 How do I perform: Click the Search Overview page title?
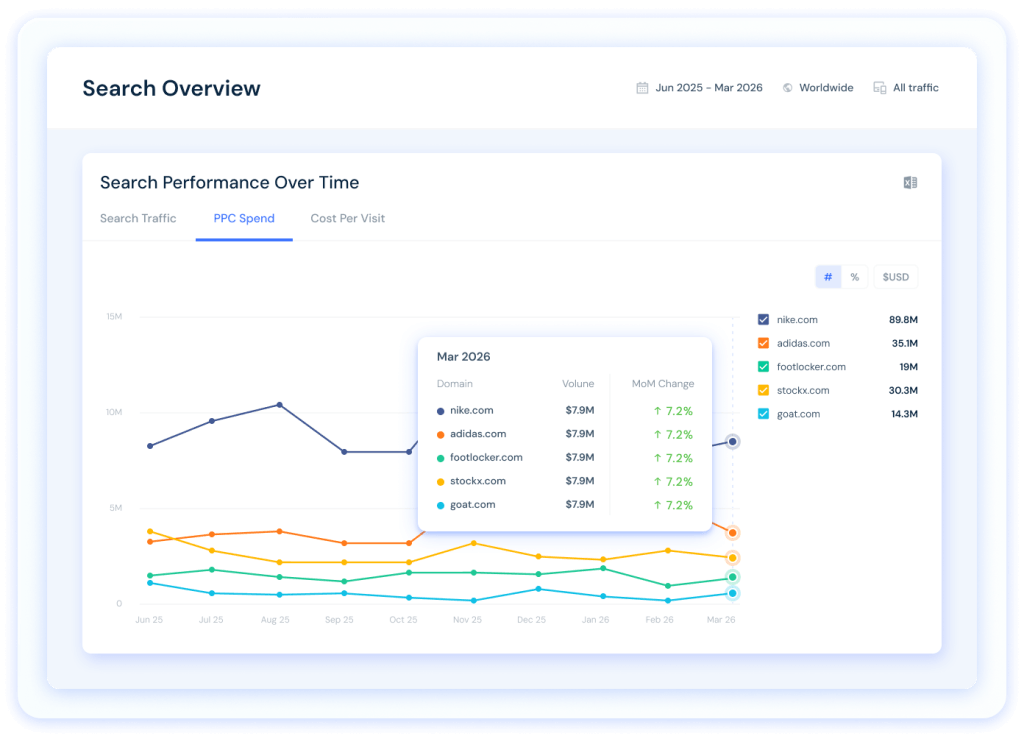(171, 88)
